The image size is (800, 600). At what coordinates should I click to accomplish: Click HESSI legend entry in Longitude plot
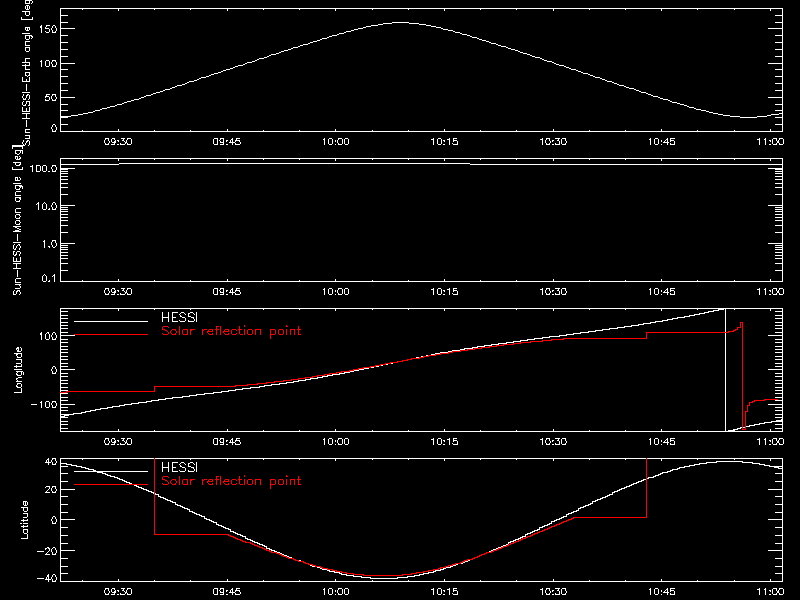[179, 317]
